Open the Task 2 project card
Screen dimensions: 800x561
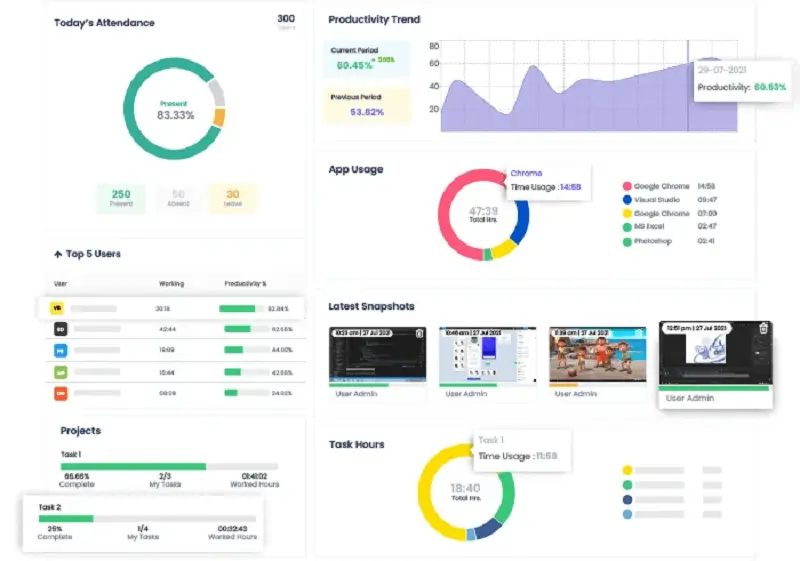click(146, 521)
